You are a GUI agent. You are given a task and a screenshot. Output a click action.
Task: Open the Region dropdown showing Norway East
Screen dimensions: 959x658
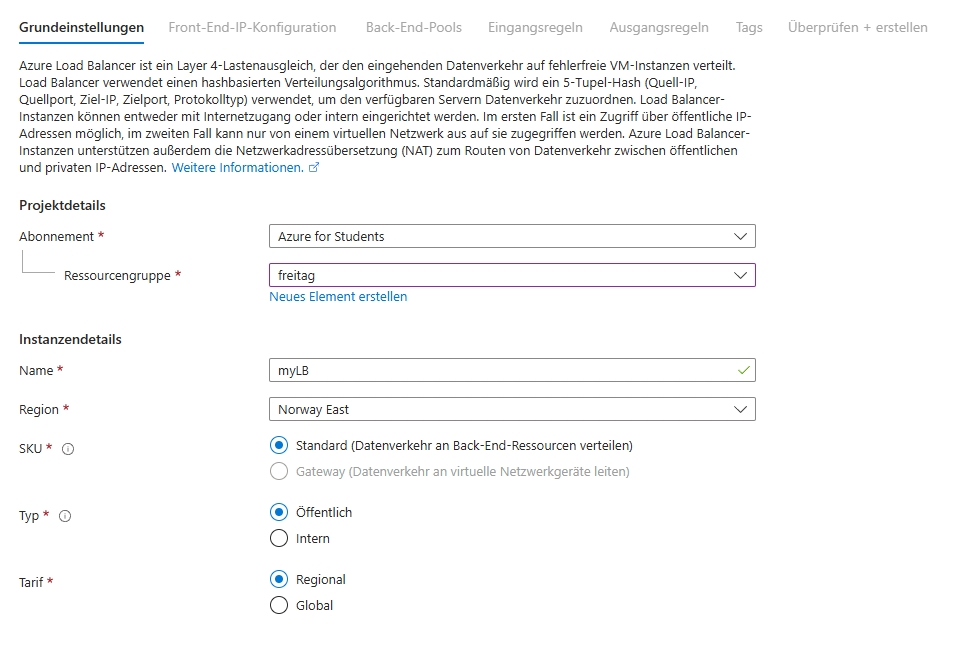pyautogui.click(x=511, y=409)
